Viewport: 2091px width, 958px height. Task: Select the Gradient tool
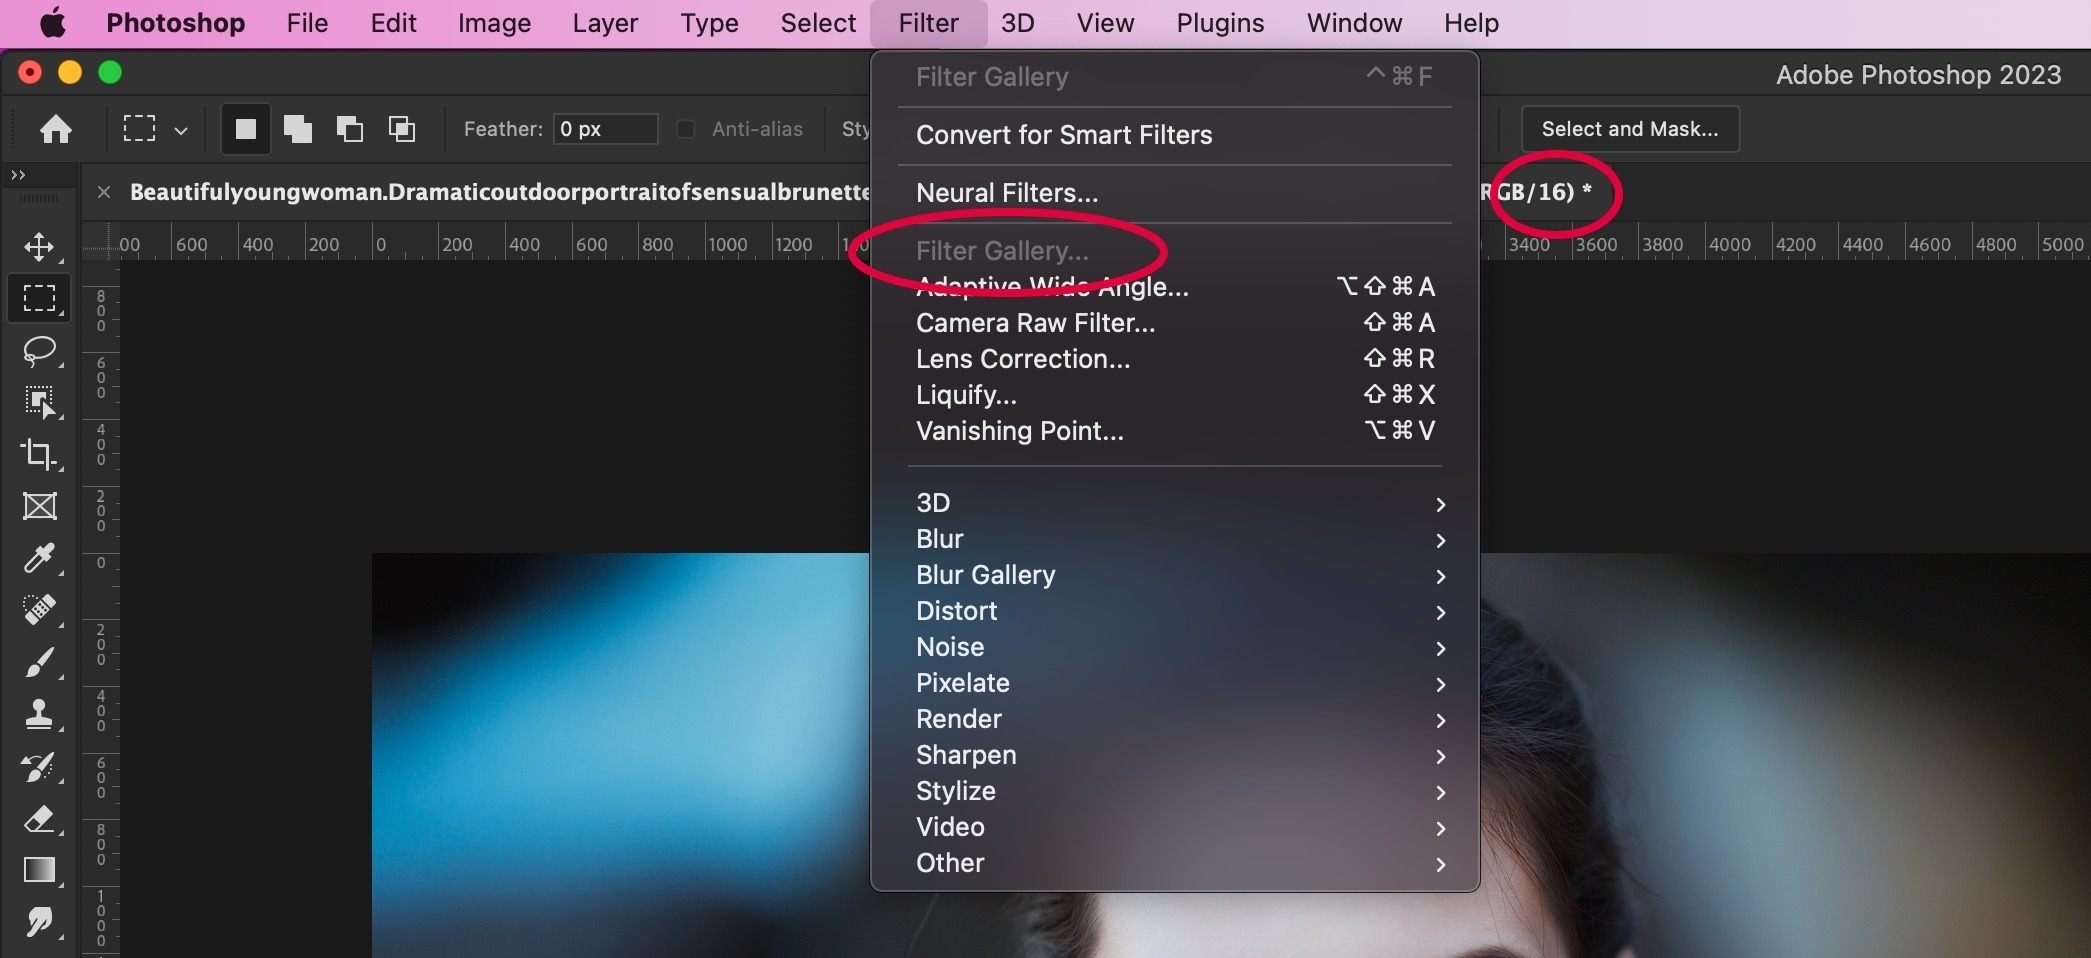(39, 870)
